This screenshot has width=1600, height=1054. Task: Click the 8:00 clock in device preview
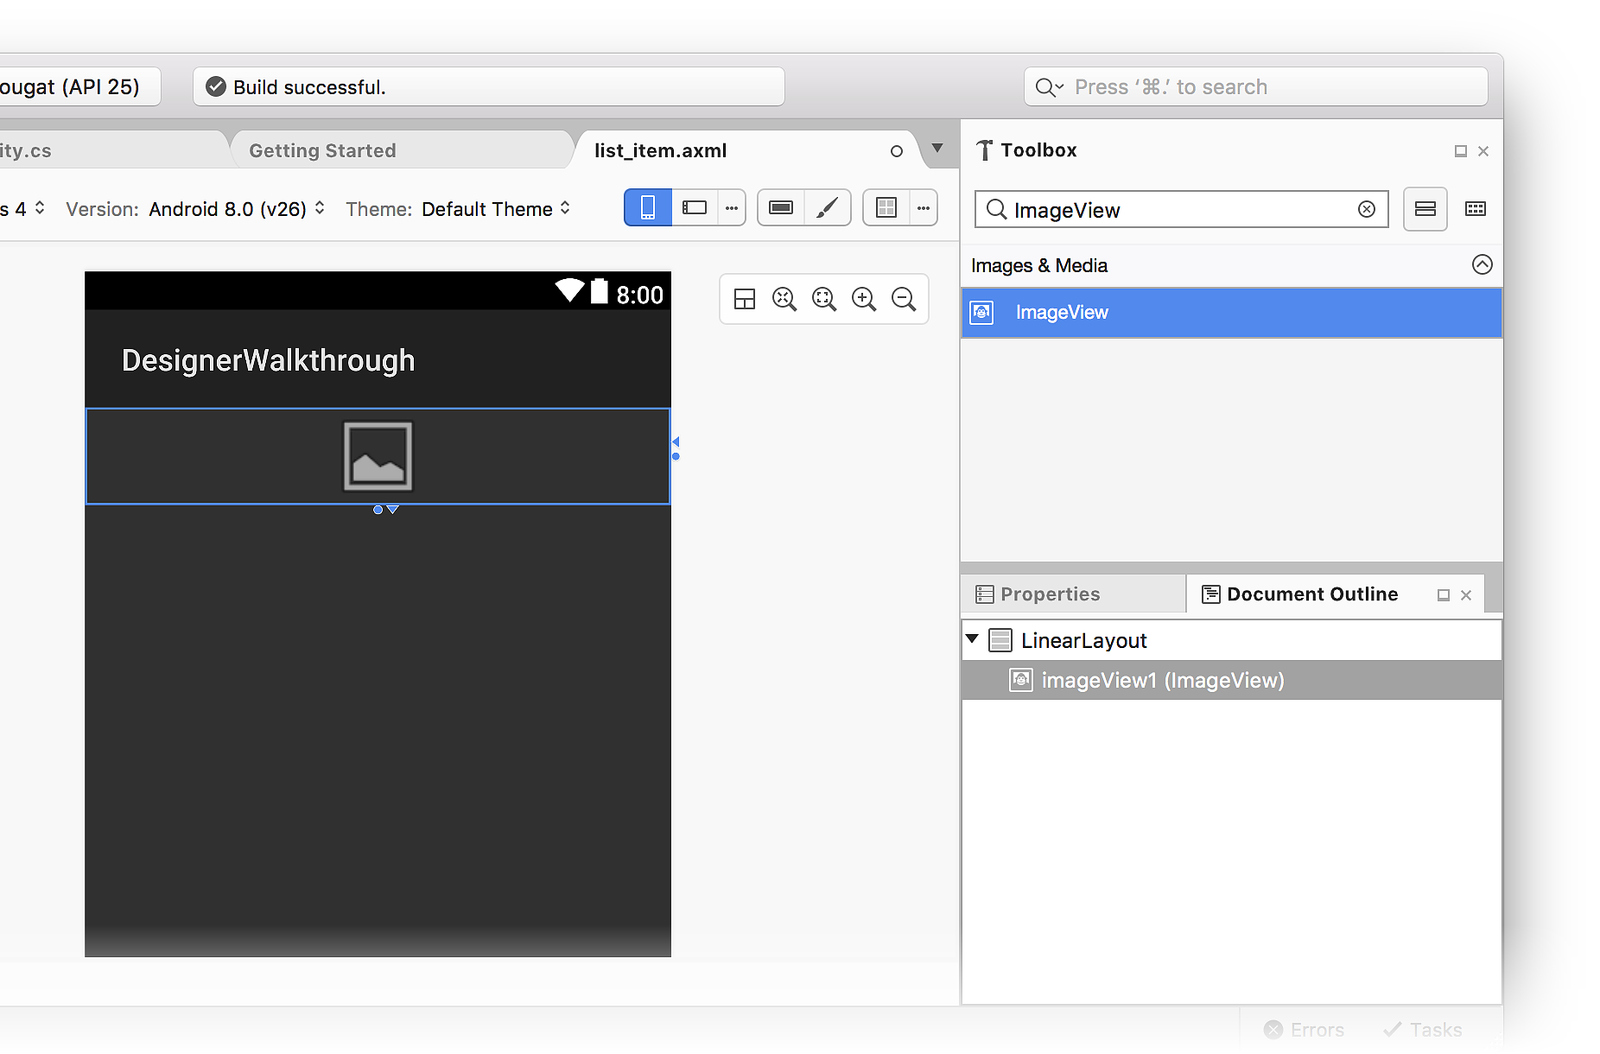click(x=640, y=295)
